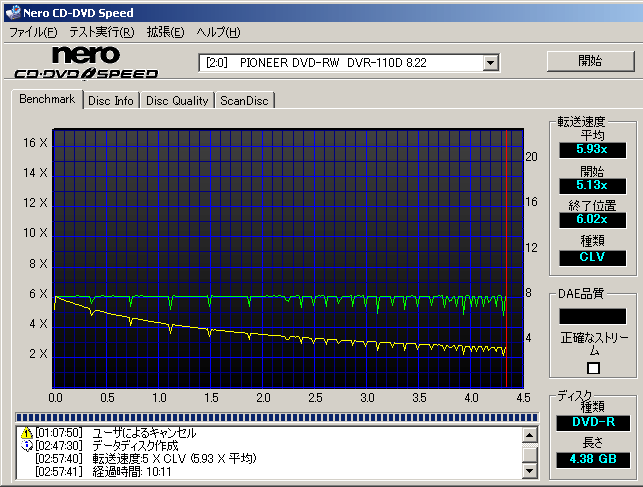Viewport: 643px width, 487px height.
Task: Click the info icon next to 02:47:30
Action: click(x=27, y=446)
